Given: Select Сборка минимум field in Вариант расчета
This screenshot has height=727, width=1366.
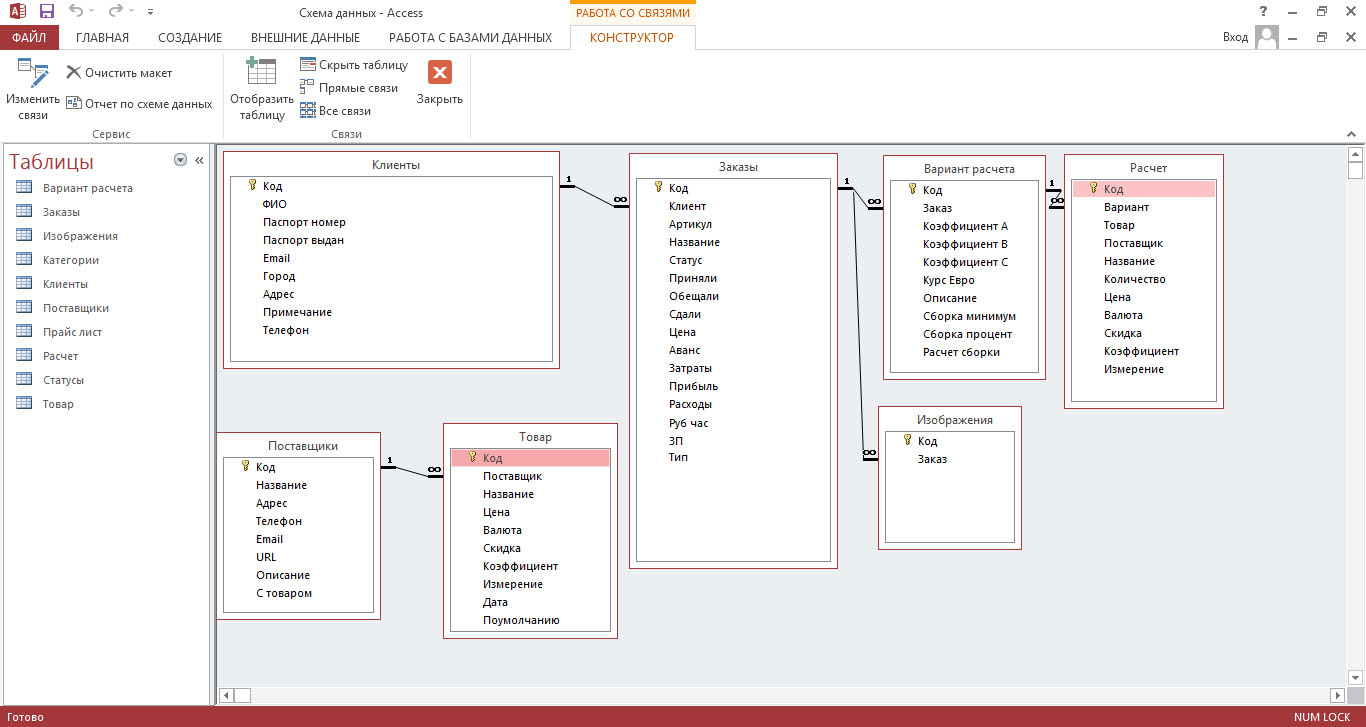Looking at the screenshot, I should [x=969, y=316].
